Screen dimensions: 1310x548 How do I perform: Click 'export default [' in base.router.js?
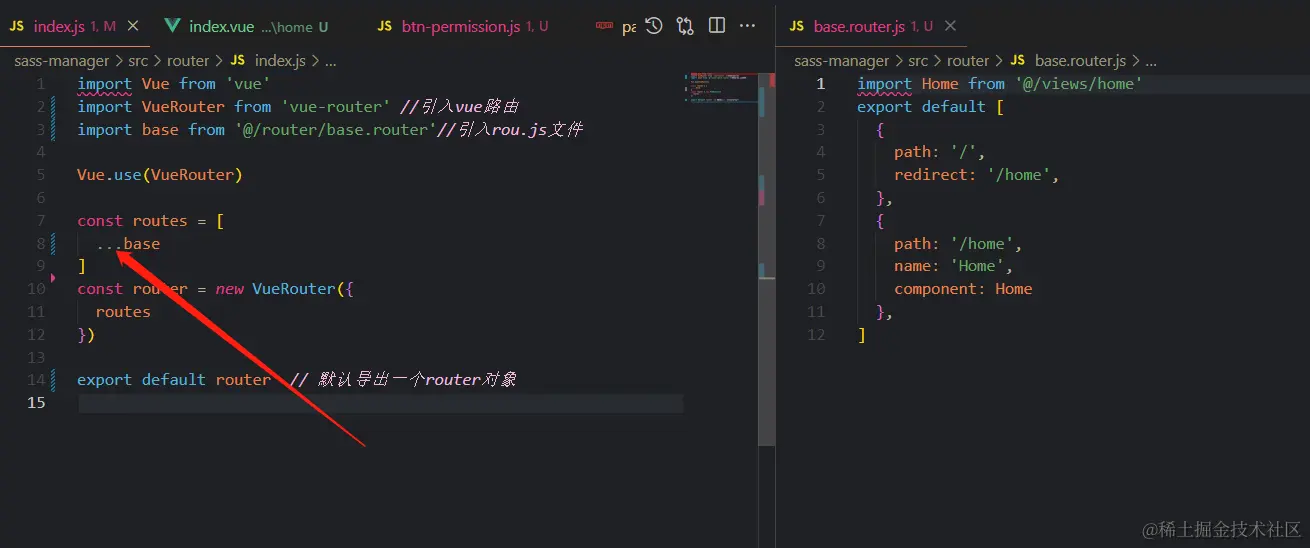pos(930,107)
